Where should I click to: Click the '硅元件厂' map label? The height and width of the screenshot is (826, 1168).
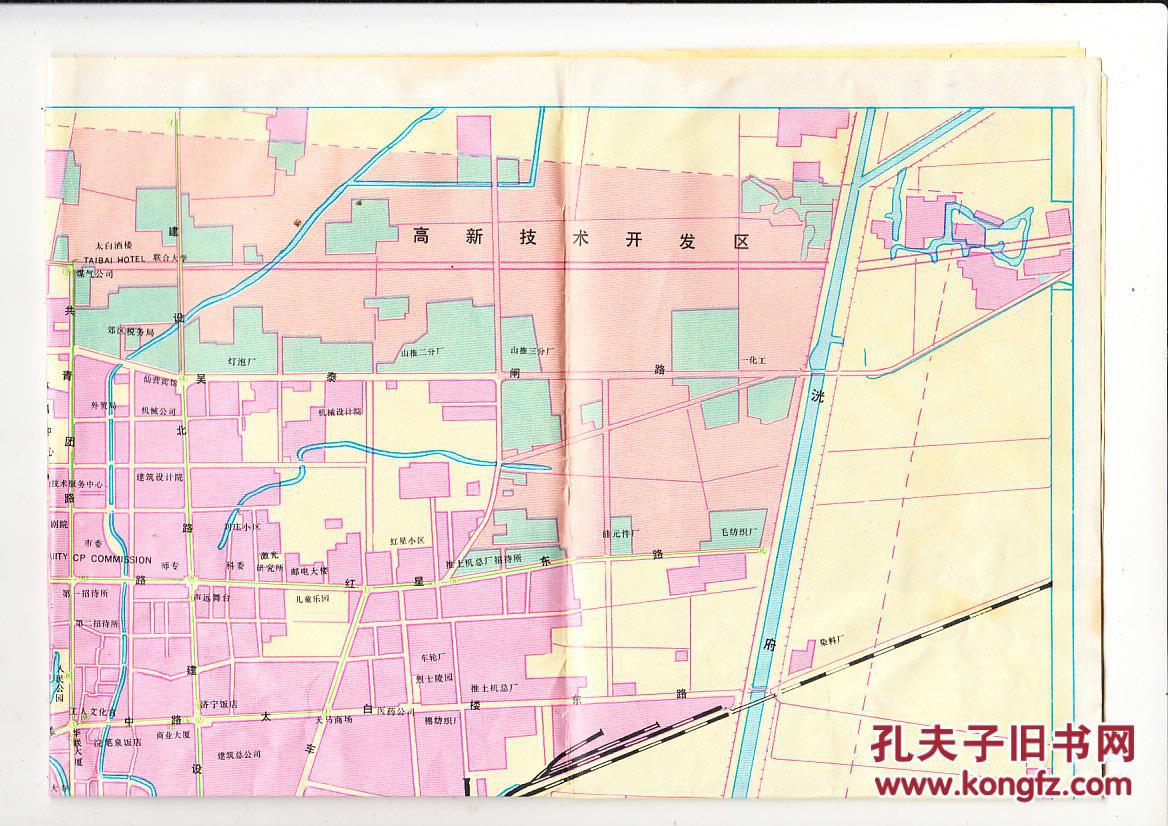pos(620,534)
